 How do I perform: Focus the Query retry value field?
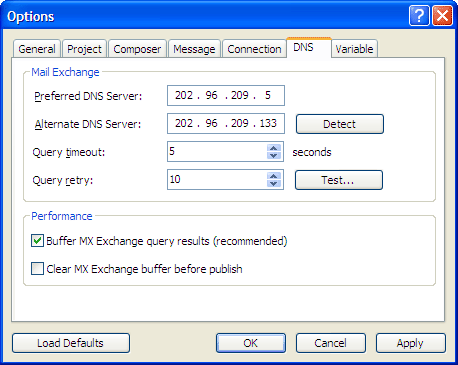click(217, 180)
